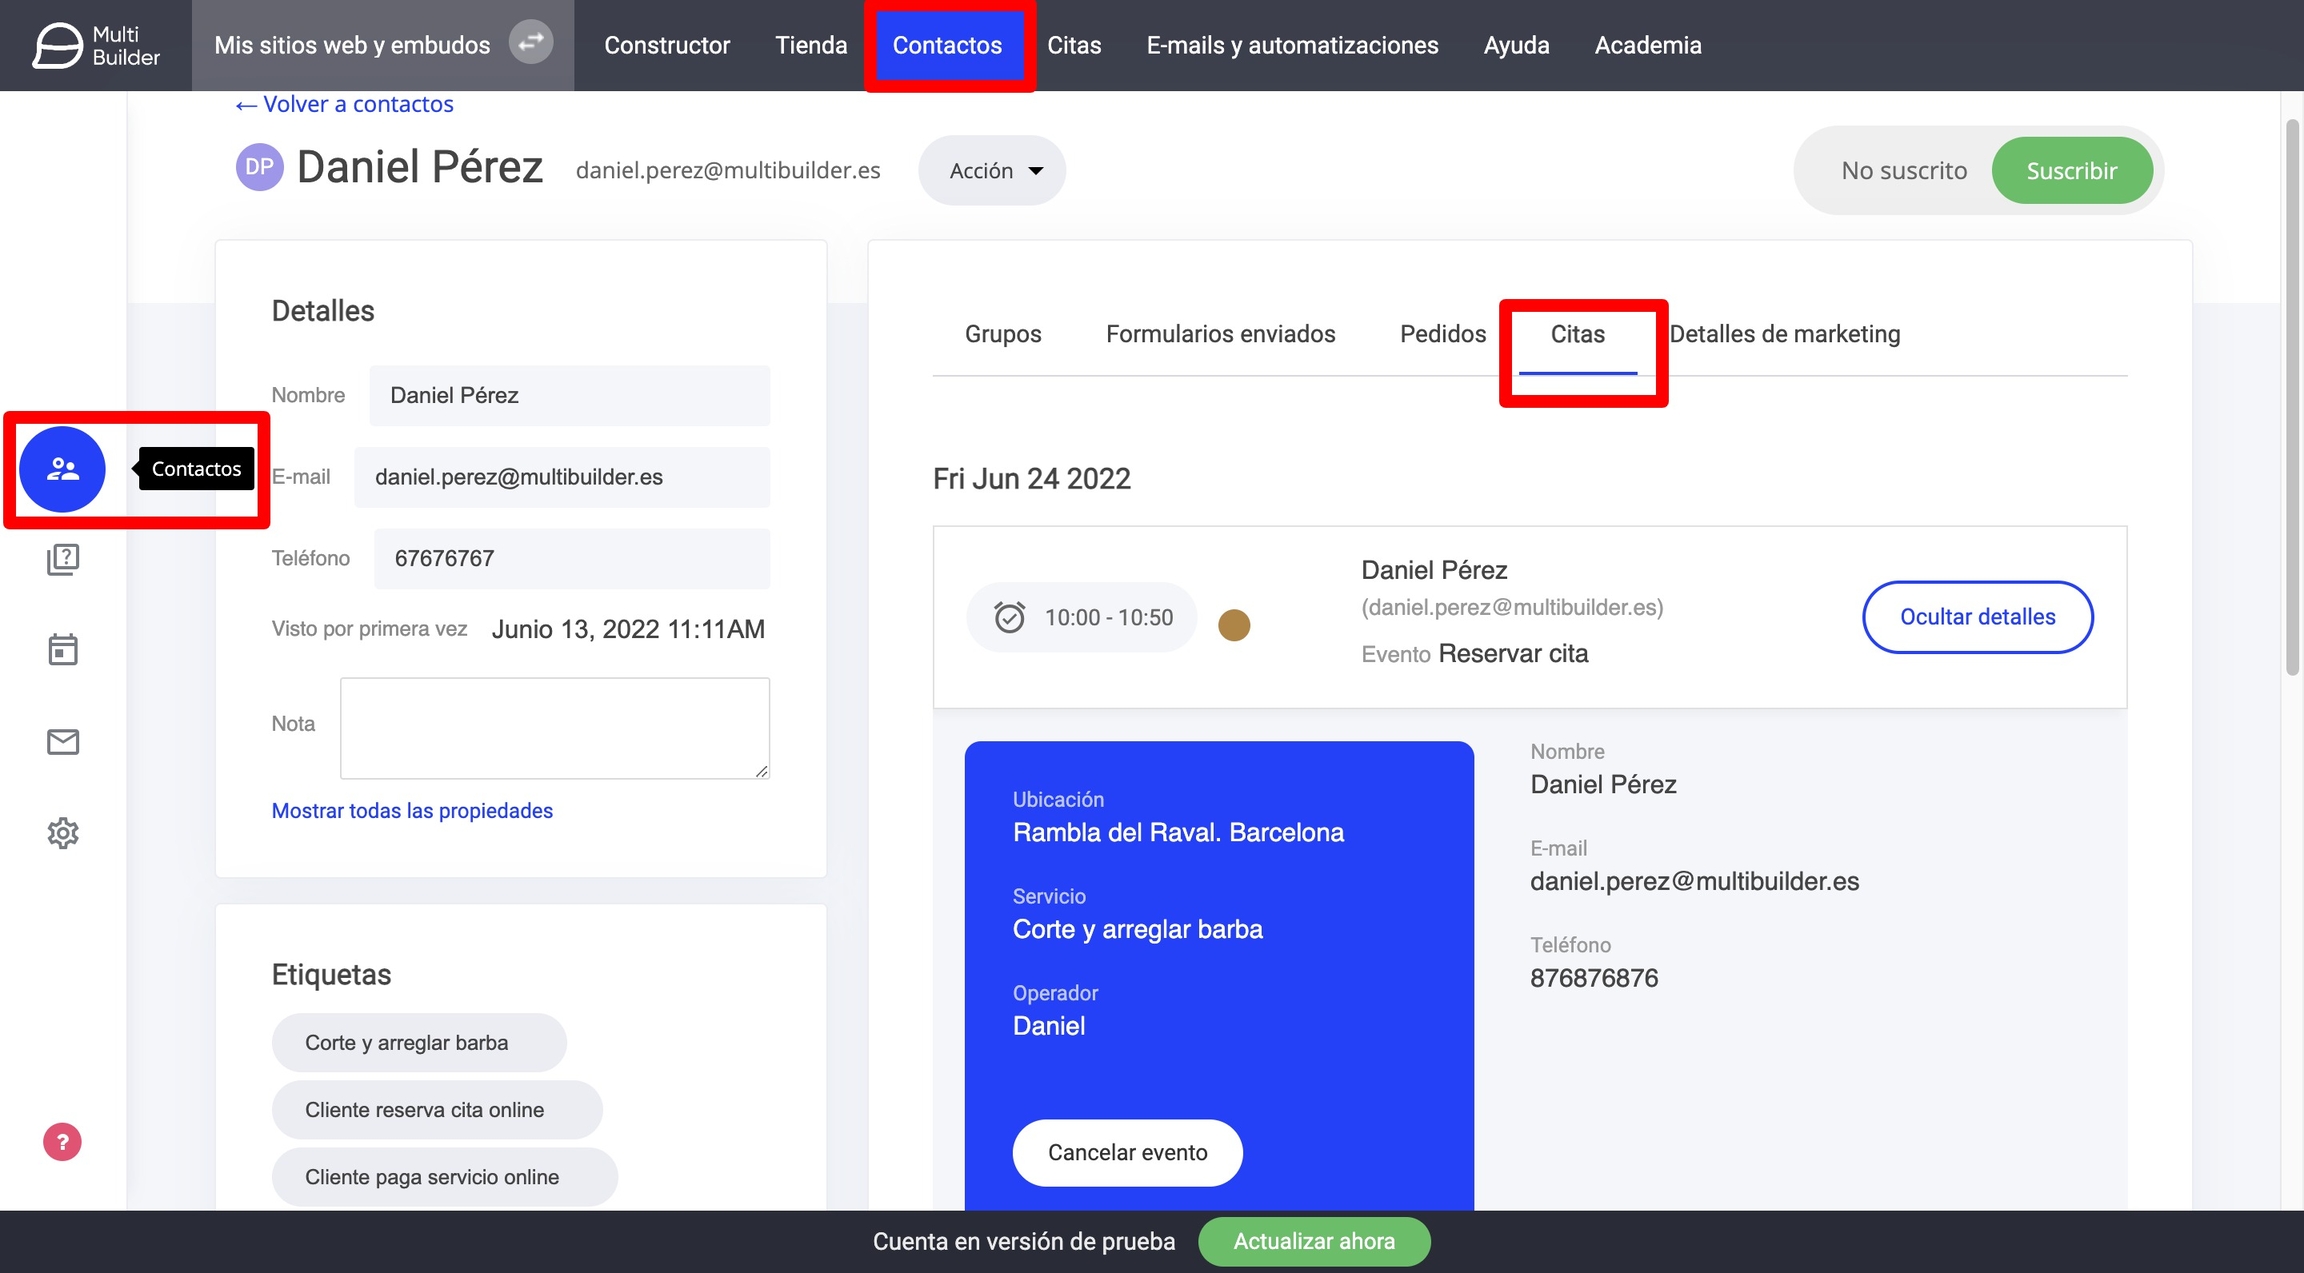
Task: Open the Tienda menu item
Action: (x=810, y=45)
